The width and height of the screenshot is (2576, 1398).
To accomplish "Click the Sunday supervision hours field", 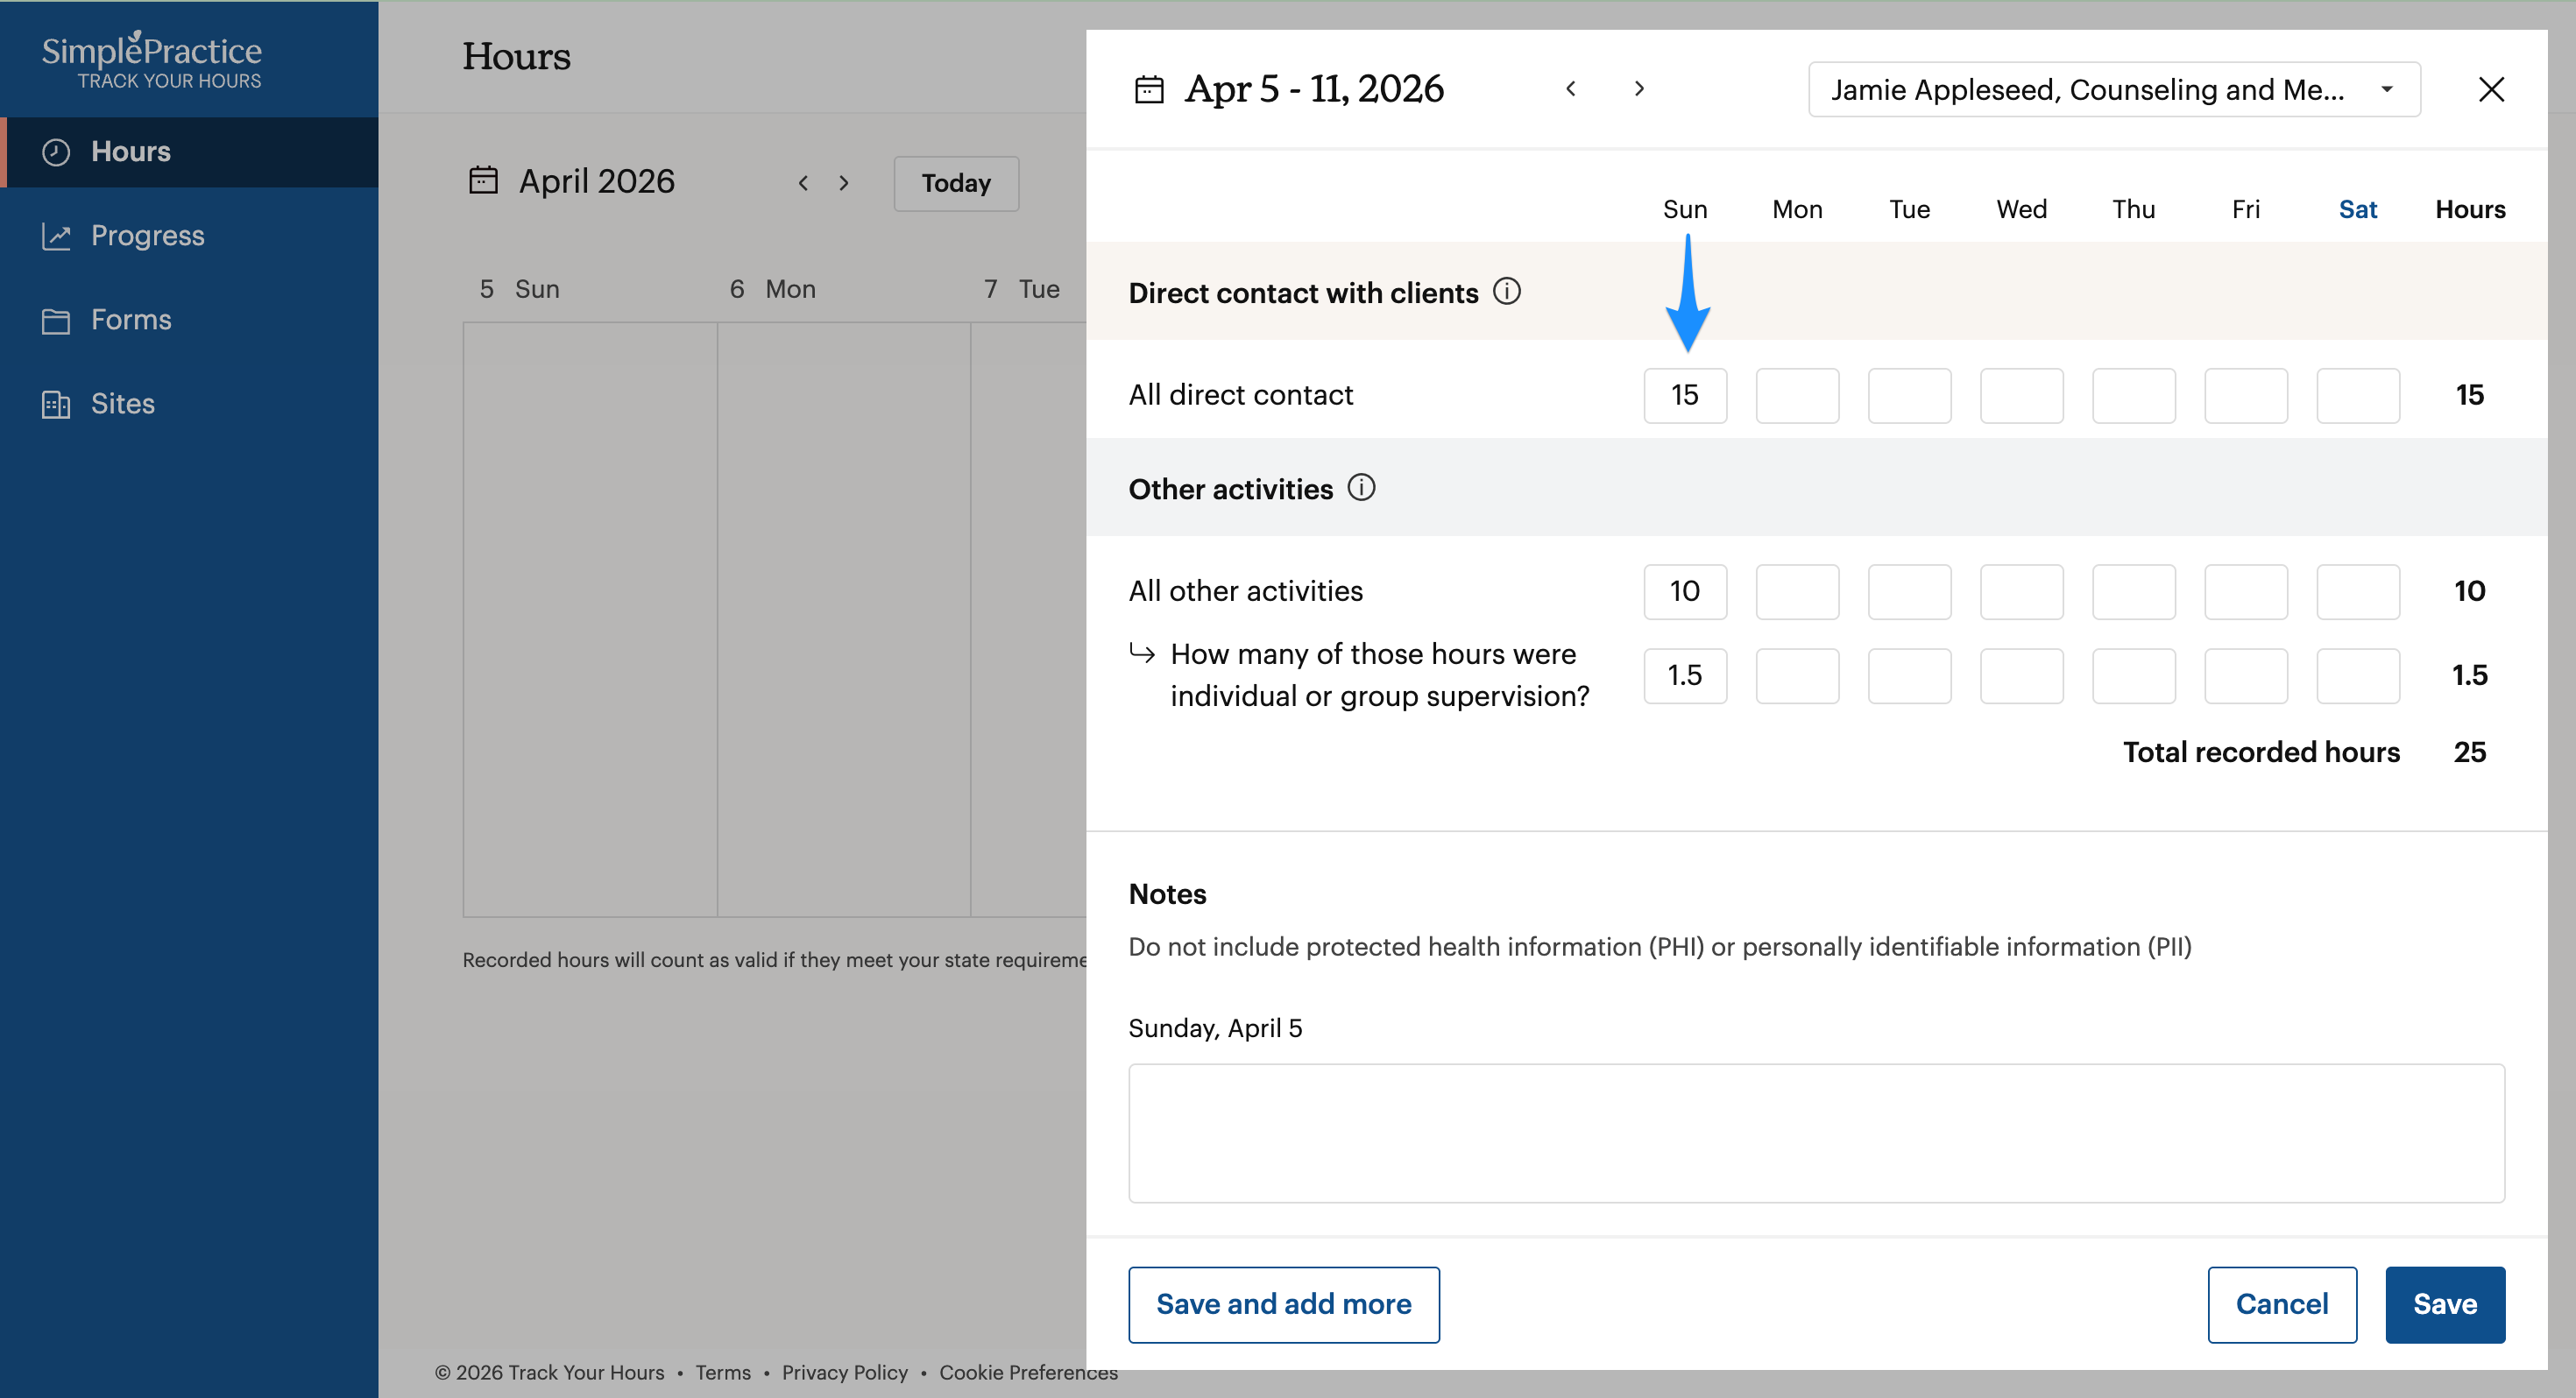I will coord(1685,676).
